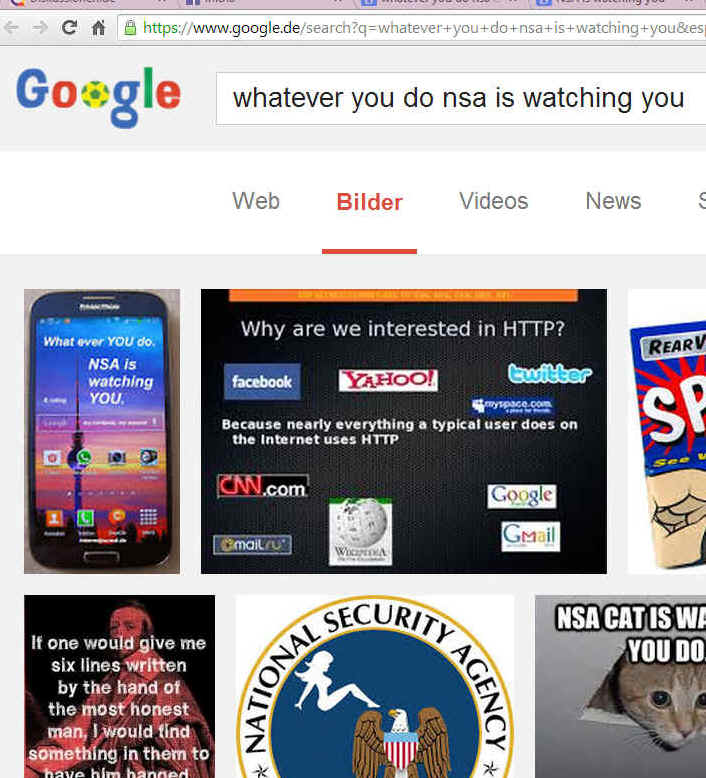Switch to the Web results tab
This screenshot has height=778, width=706.
(x=256, y=201)
